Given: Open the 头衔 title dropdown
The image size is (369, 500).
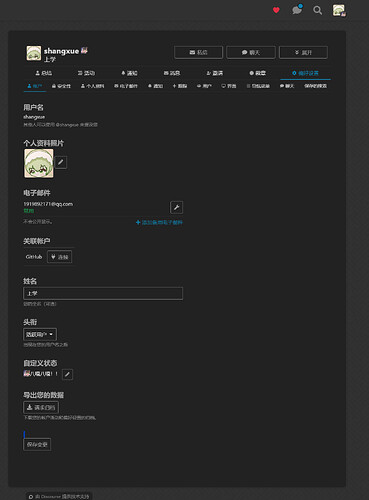Looking at the screenshot, I should (x=40, y=334).
